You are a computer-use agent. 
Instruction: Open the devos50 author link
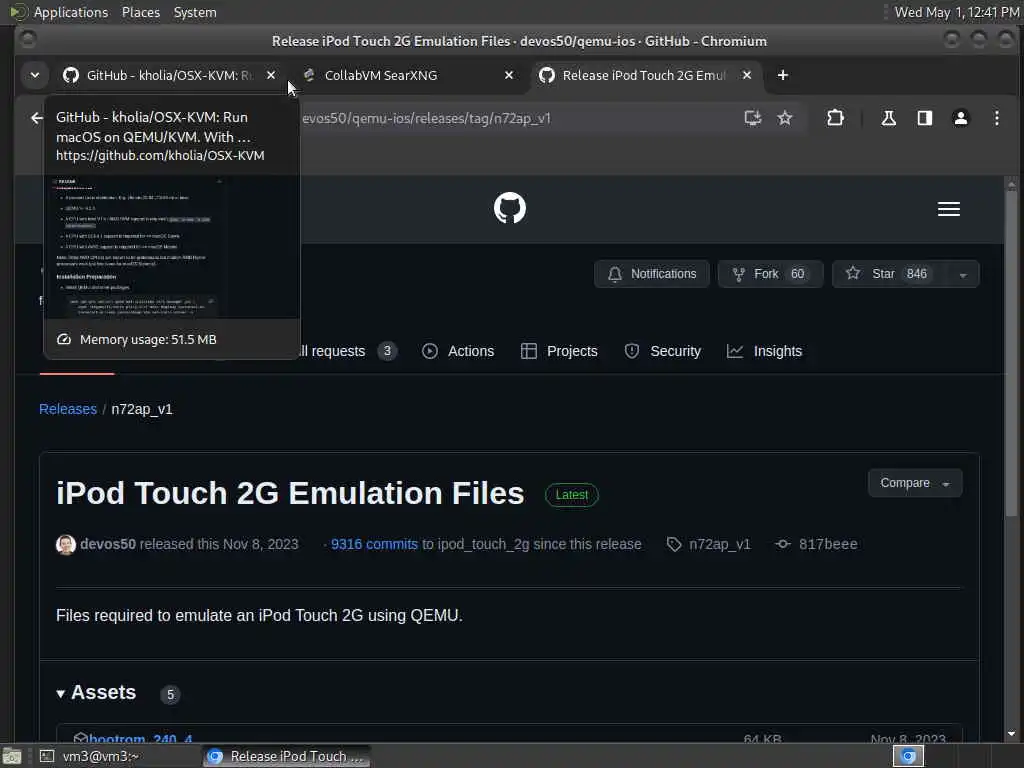point(108,545)
